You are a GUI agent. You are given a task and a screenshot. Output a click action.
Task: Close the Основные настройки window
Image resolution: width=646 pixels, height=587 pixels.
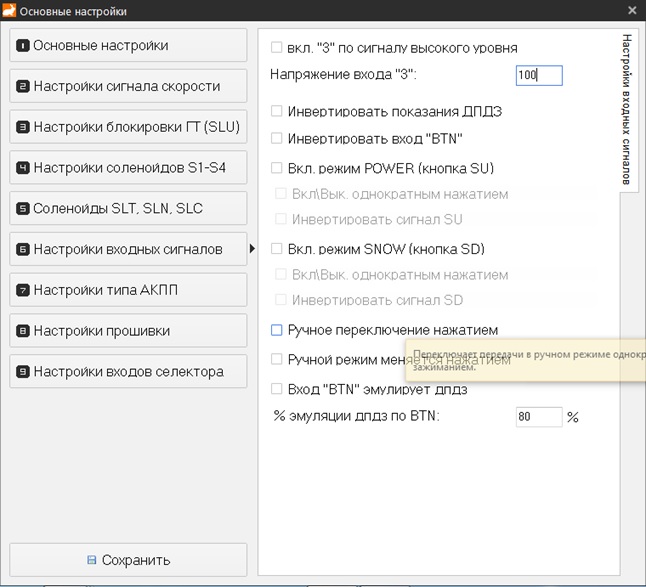pos(631,11)
